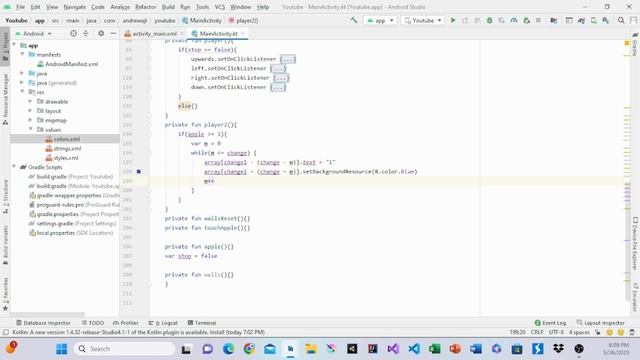The width and height of the screenshot is (640, 360).
Task: Open Project Structure from the toolbar
Action: [x=554, y=20]
